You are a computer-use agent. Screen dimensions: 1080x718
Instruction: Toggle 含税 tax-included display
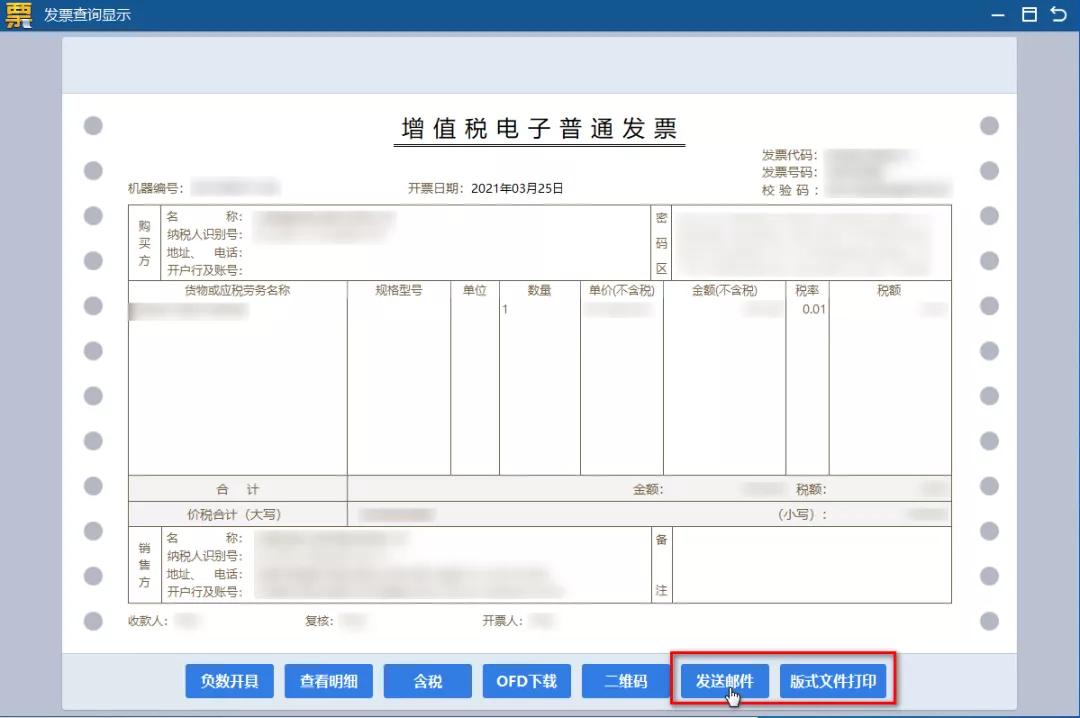pos(427,681)
